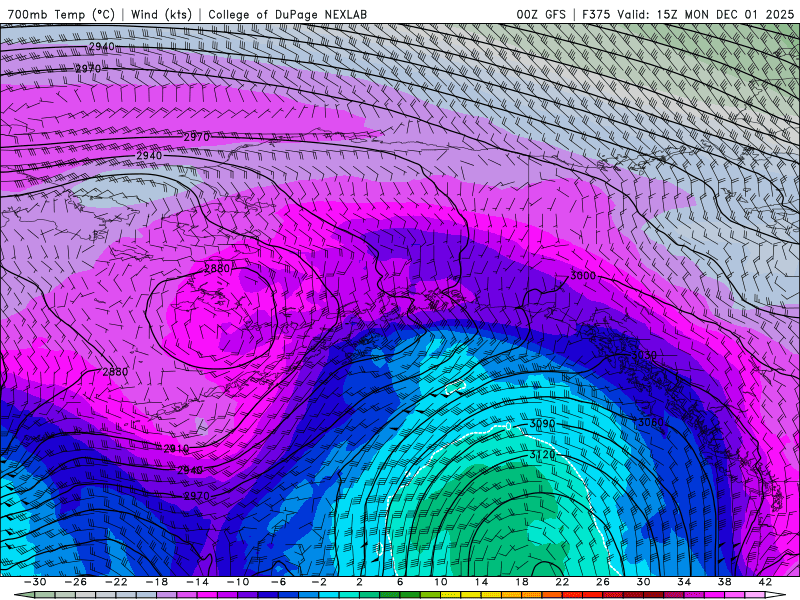
Task: Click the 3000 height contour label
Action: [x=583, y=276]
